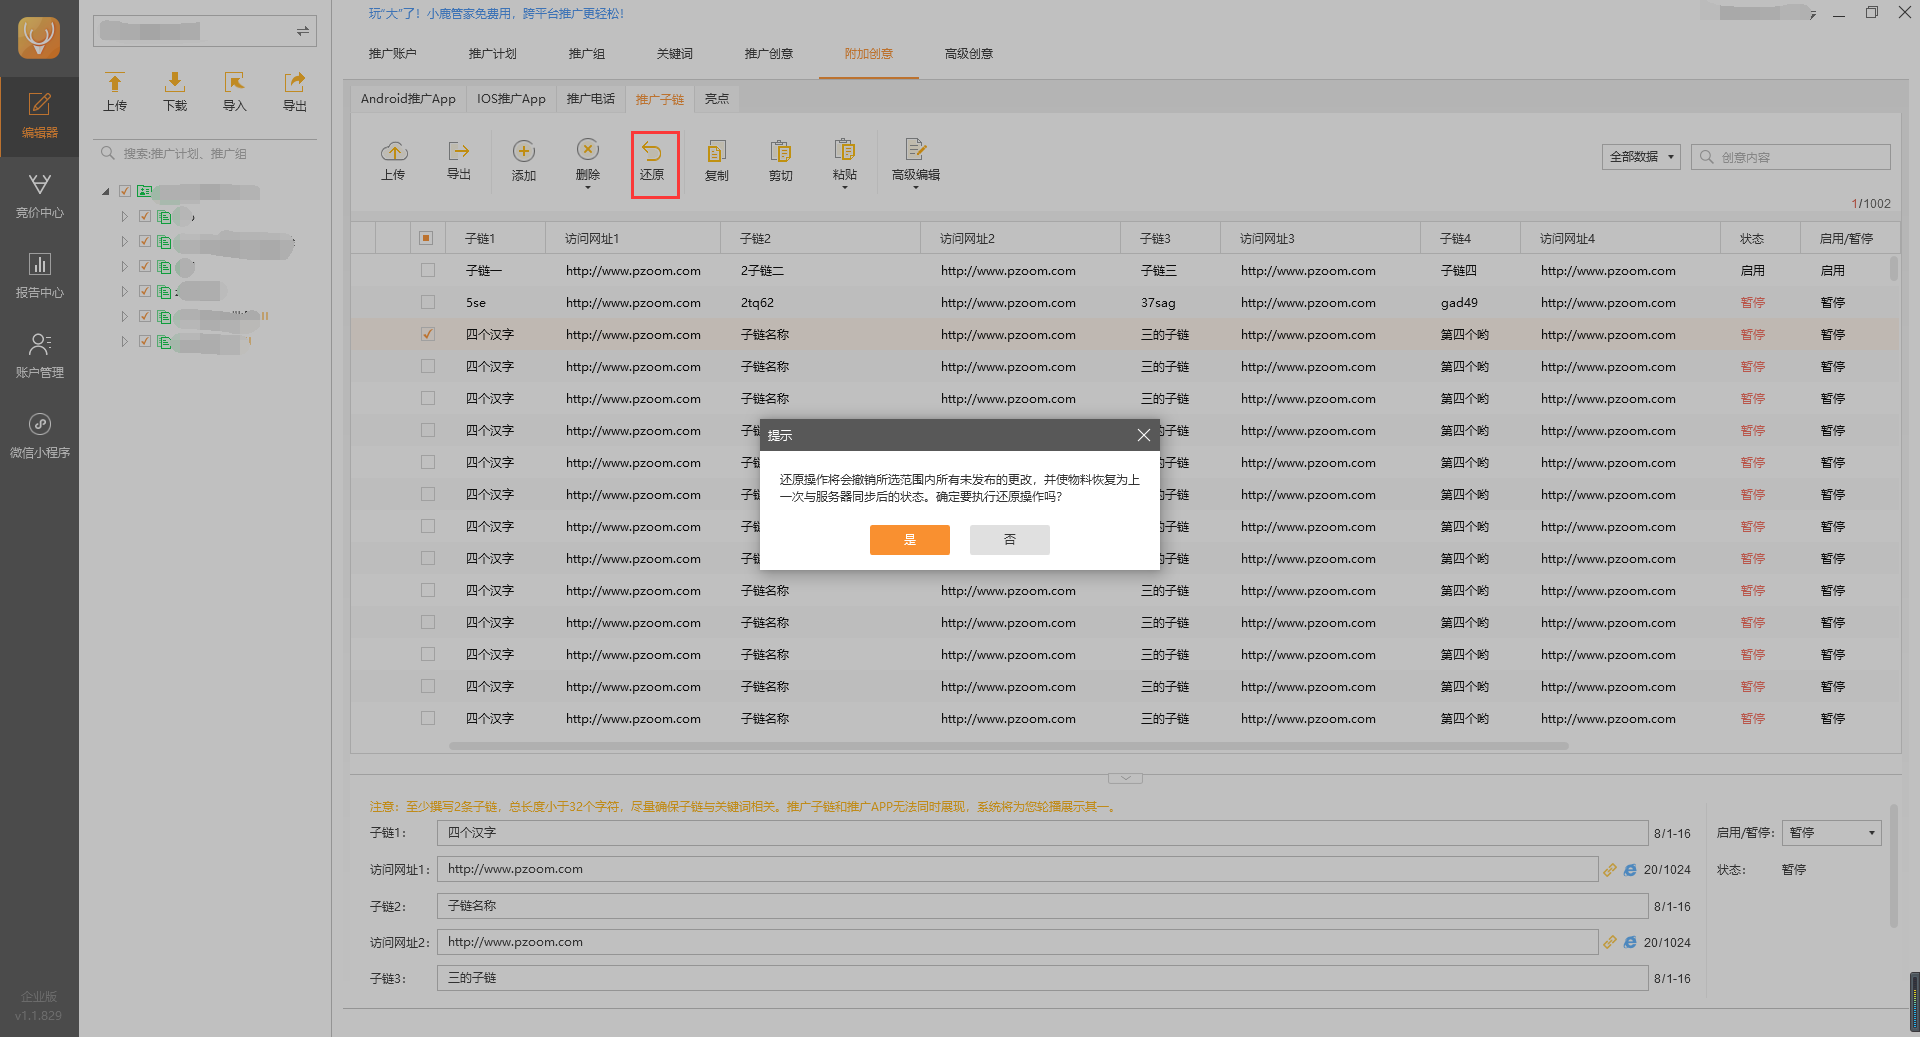Viewport: 1920px width, 1037px height.
Task: Switch to the 推广计划 tab
Action: coord(493,54)
